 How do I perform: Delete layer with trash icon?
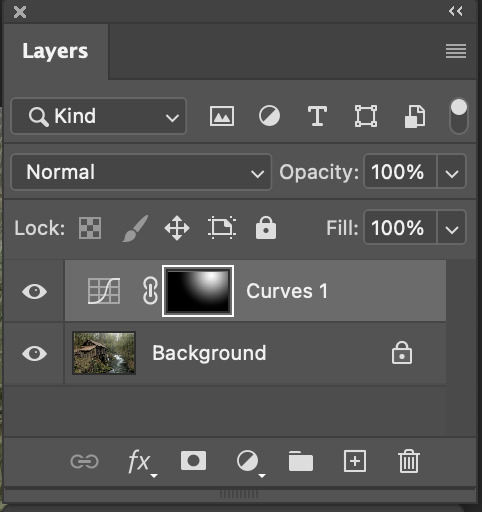[409, 461]
